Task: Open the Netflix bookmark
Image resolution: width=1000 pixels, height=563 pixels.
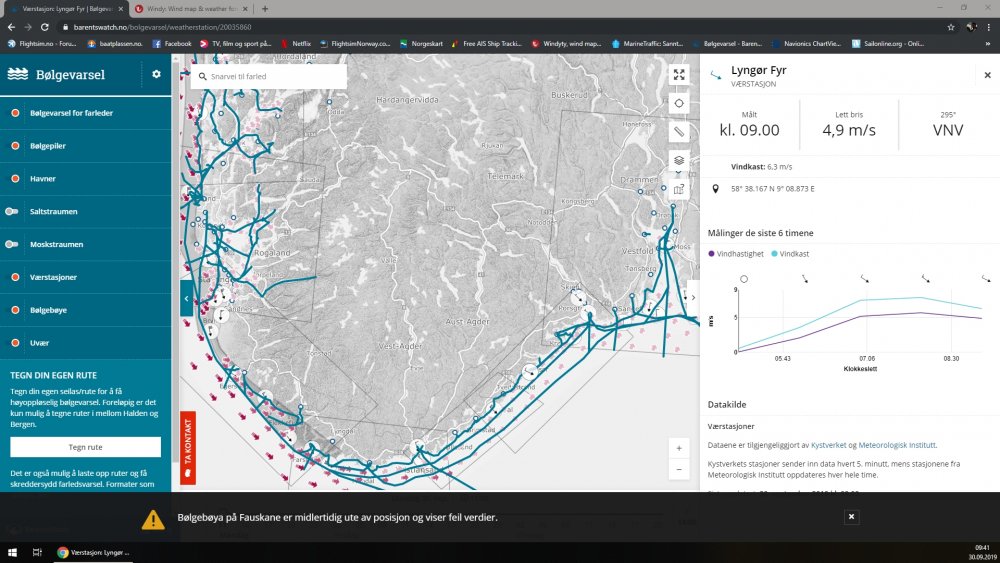Action: pyautogui.click(x=296, y=43)
